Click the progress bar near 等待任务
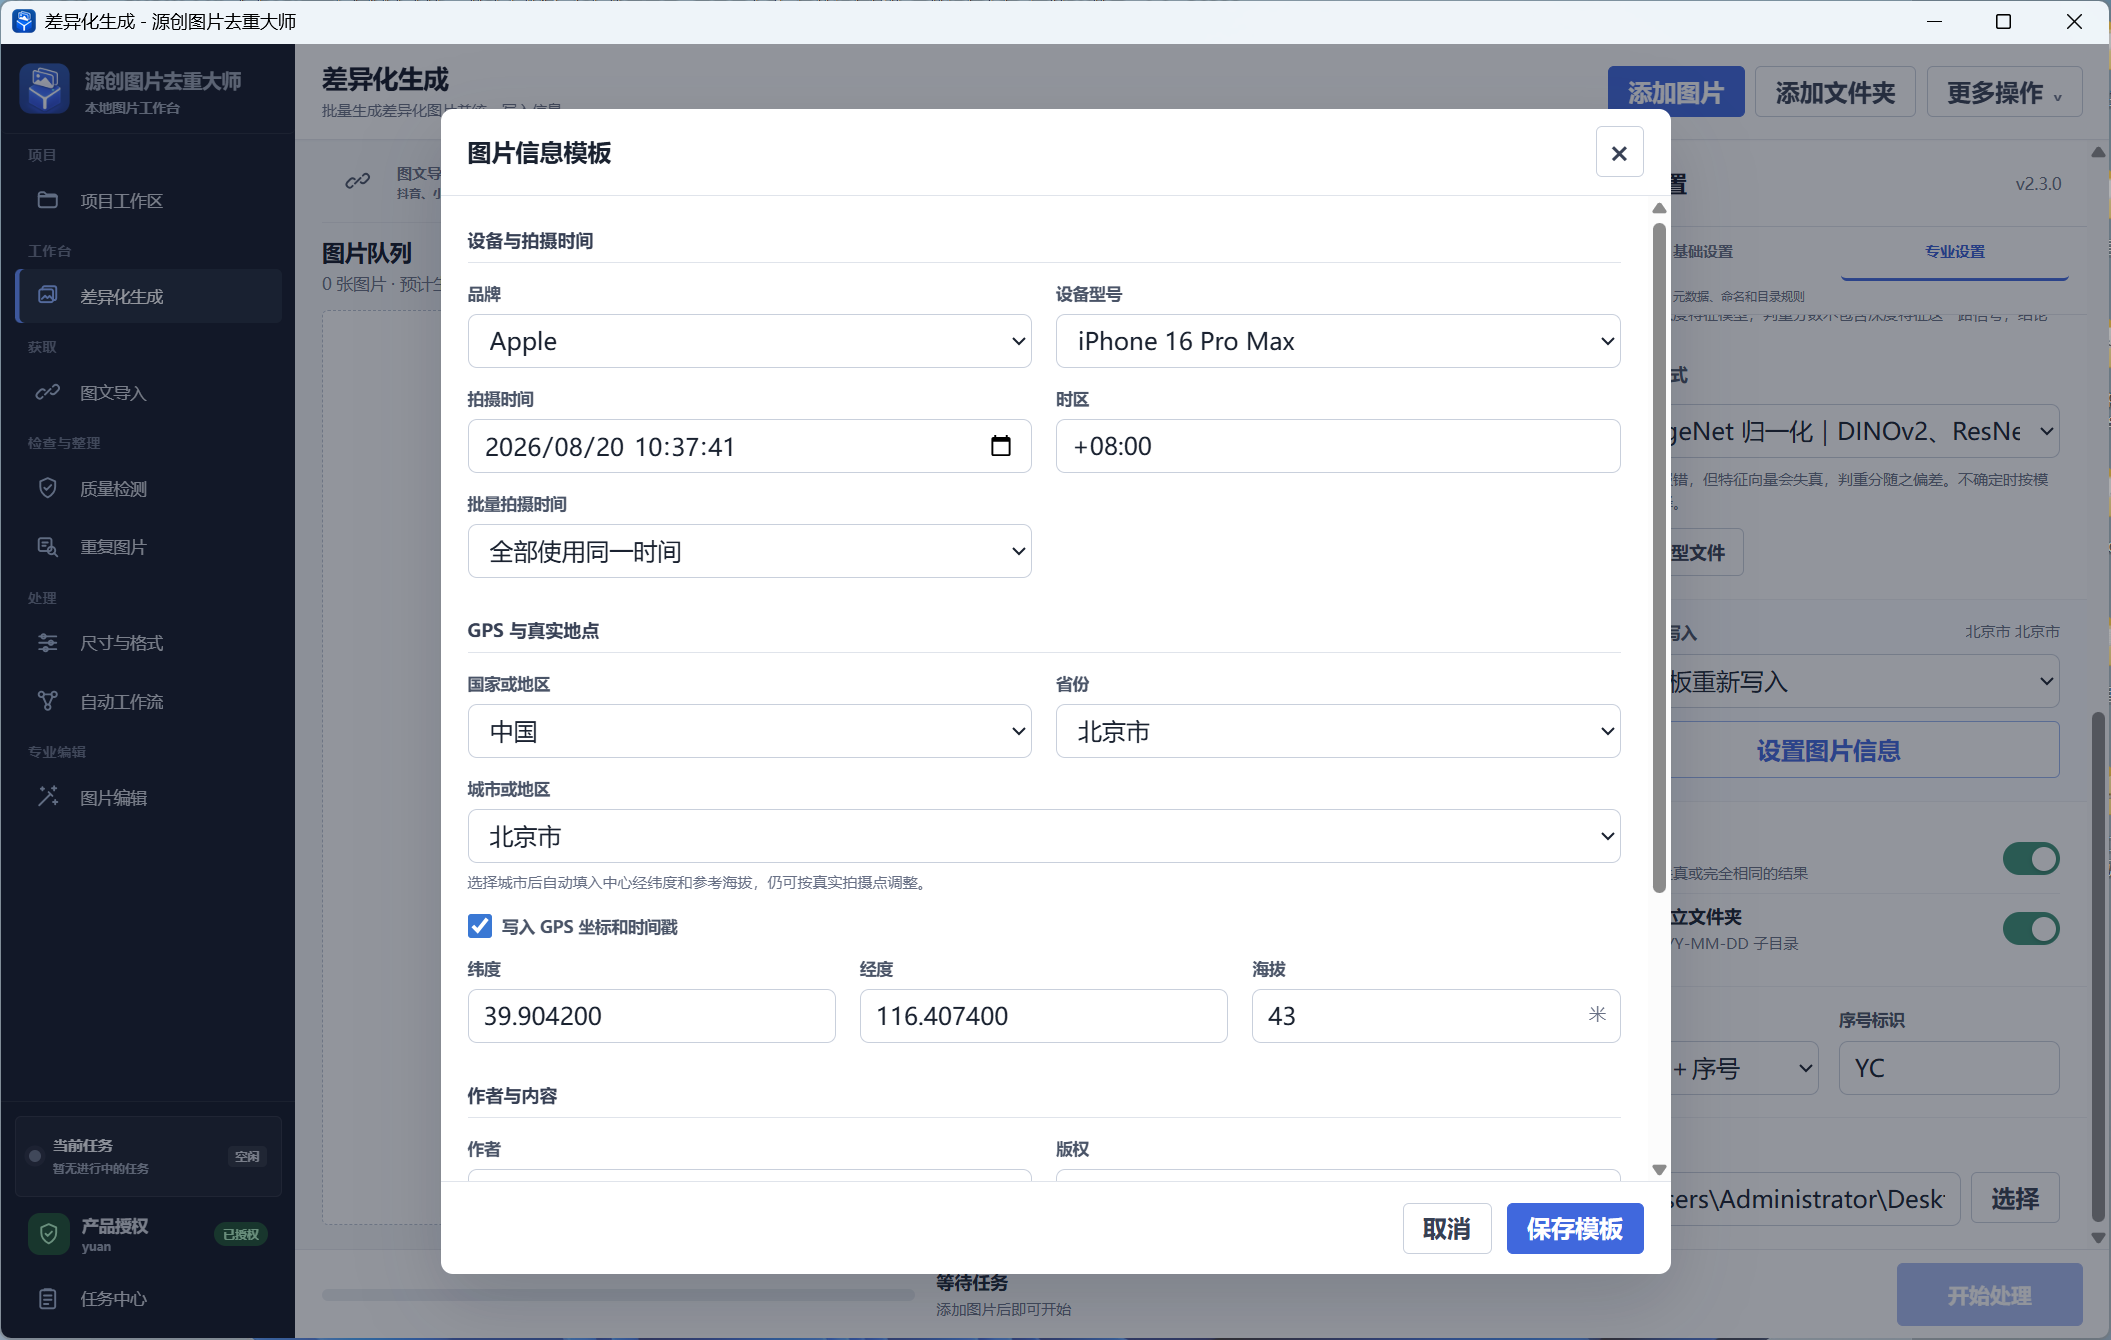 (x=618, y=1294)
